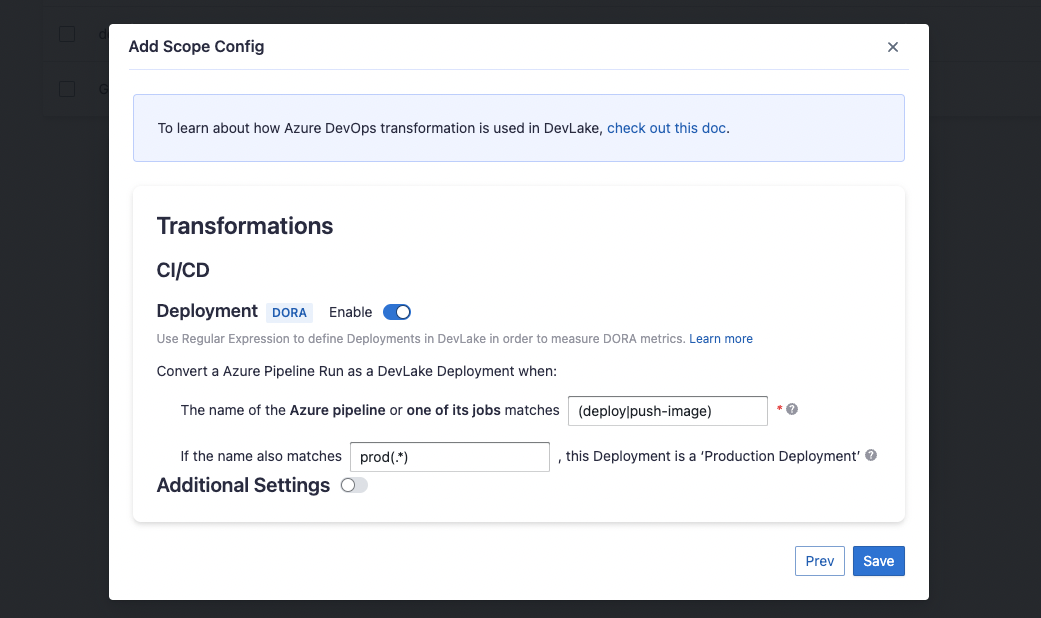Turn on the Additional Settings toggle
This screenshot has width=1041, height=618.
point(354,485)
